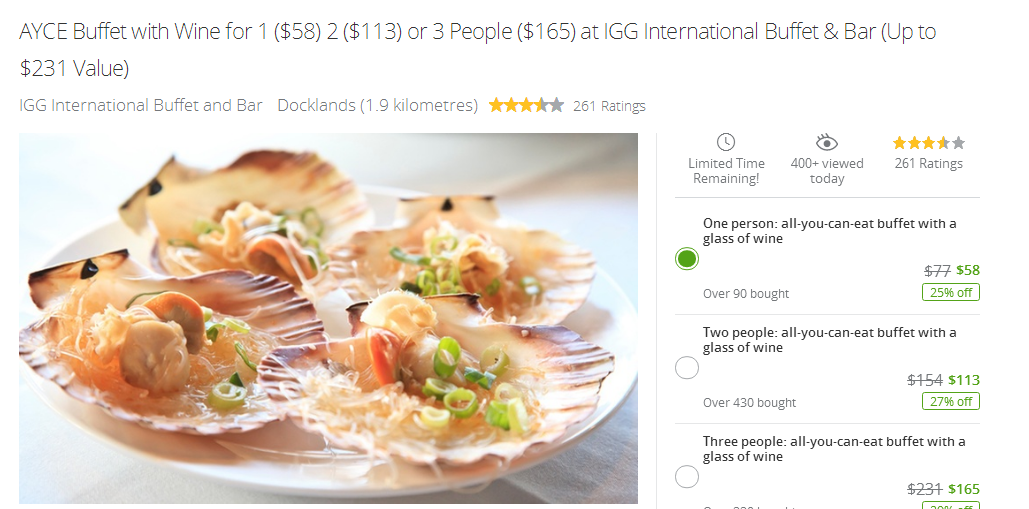Click the clock icon above Limited Time Remaining
1029x509 pixels.
(725, 142)
